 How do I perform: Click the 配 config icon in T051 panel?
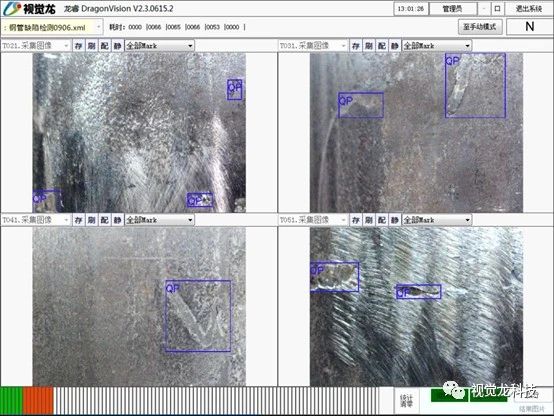382,220
